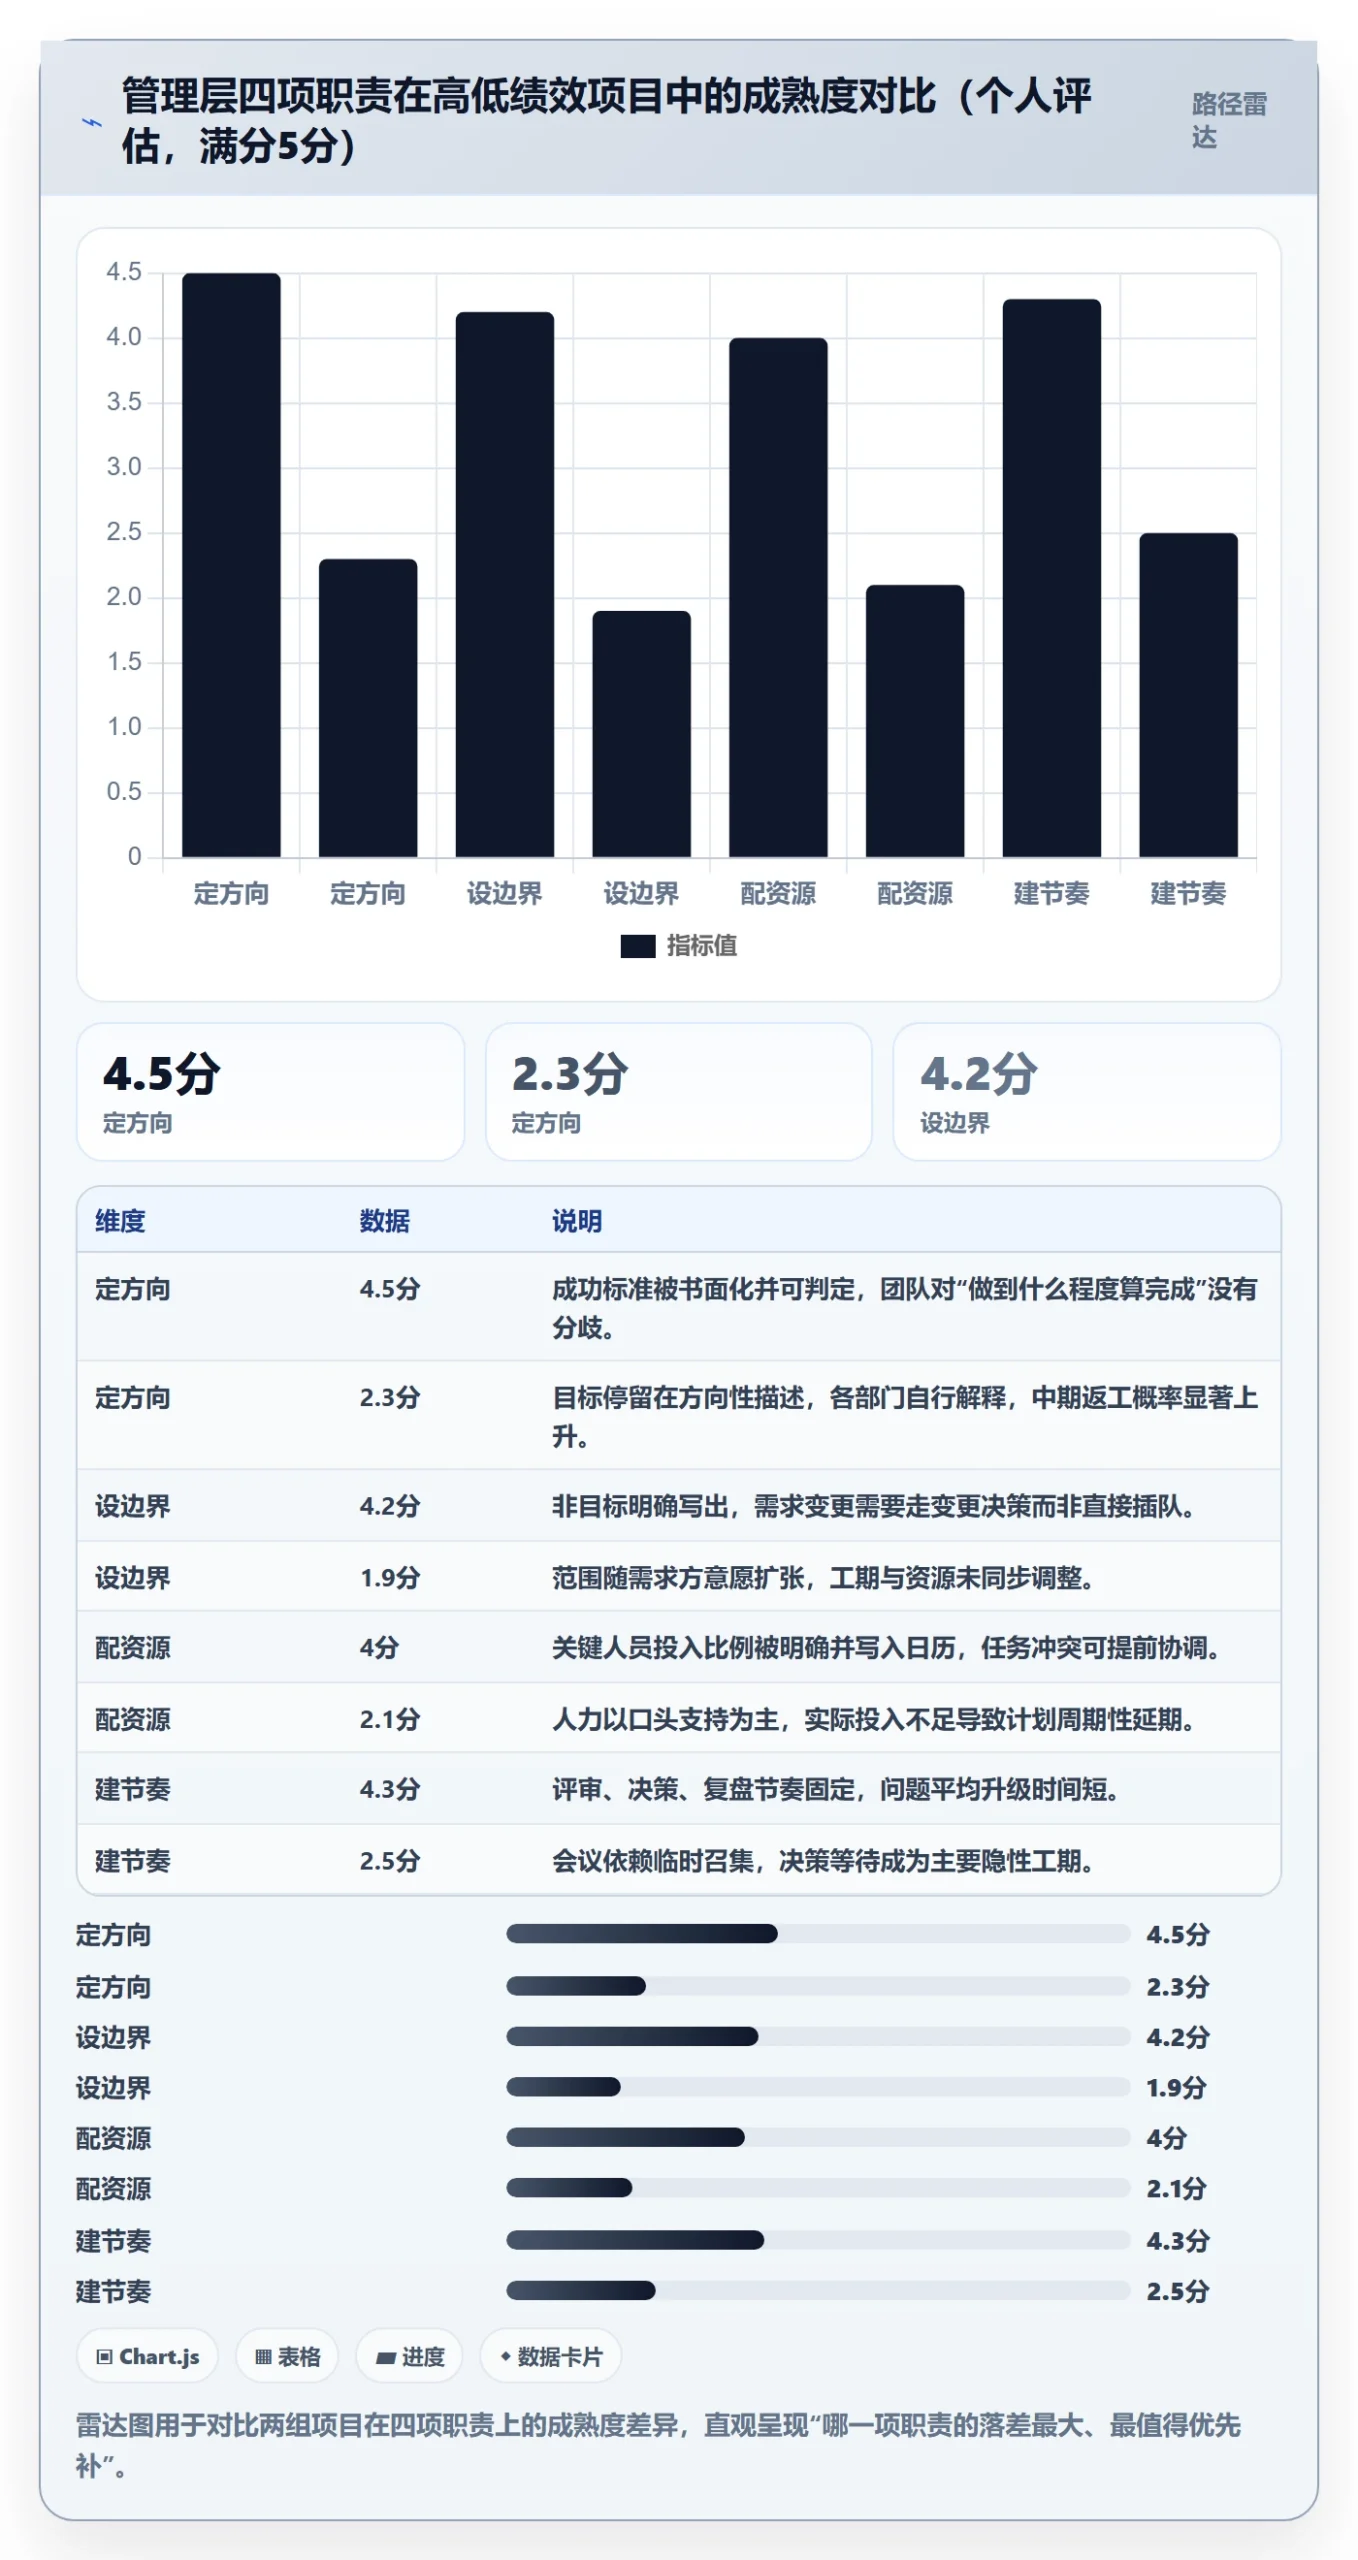
Task: Click the 维度 table column header
Action: 120,1220
